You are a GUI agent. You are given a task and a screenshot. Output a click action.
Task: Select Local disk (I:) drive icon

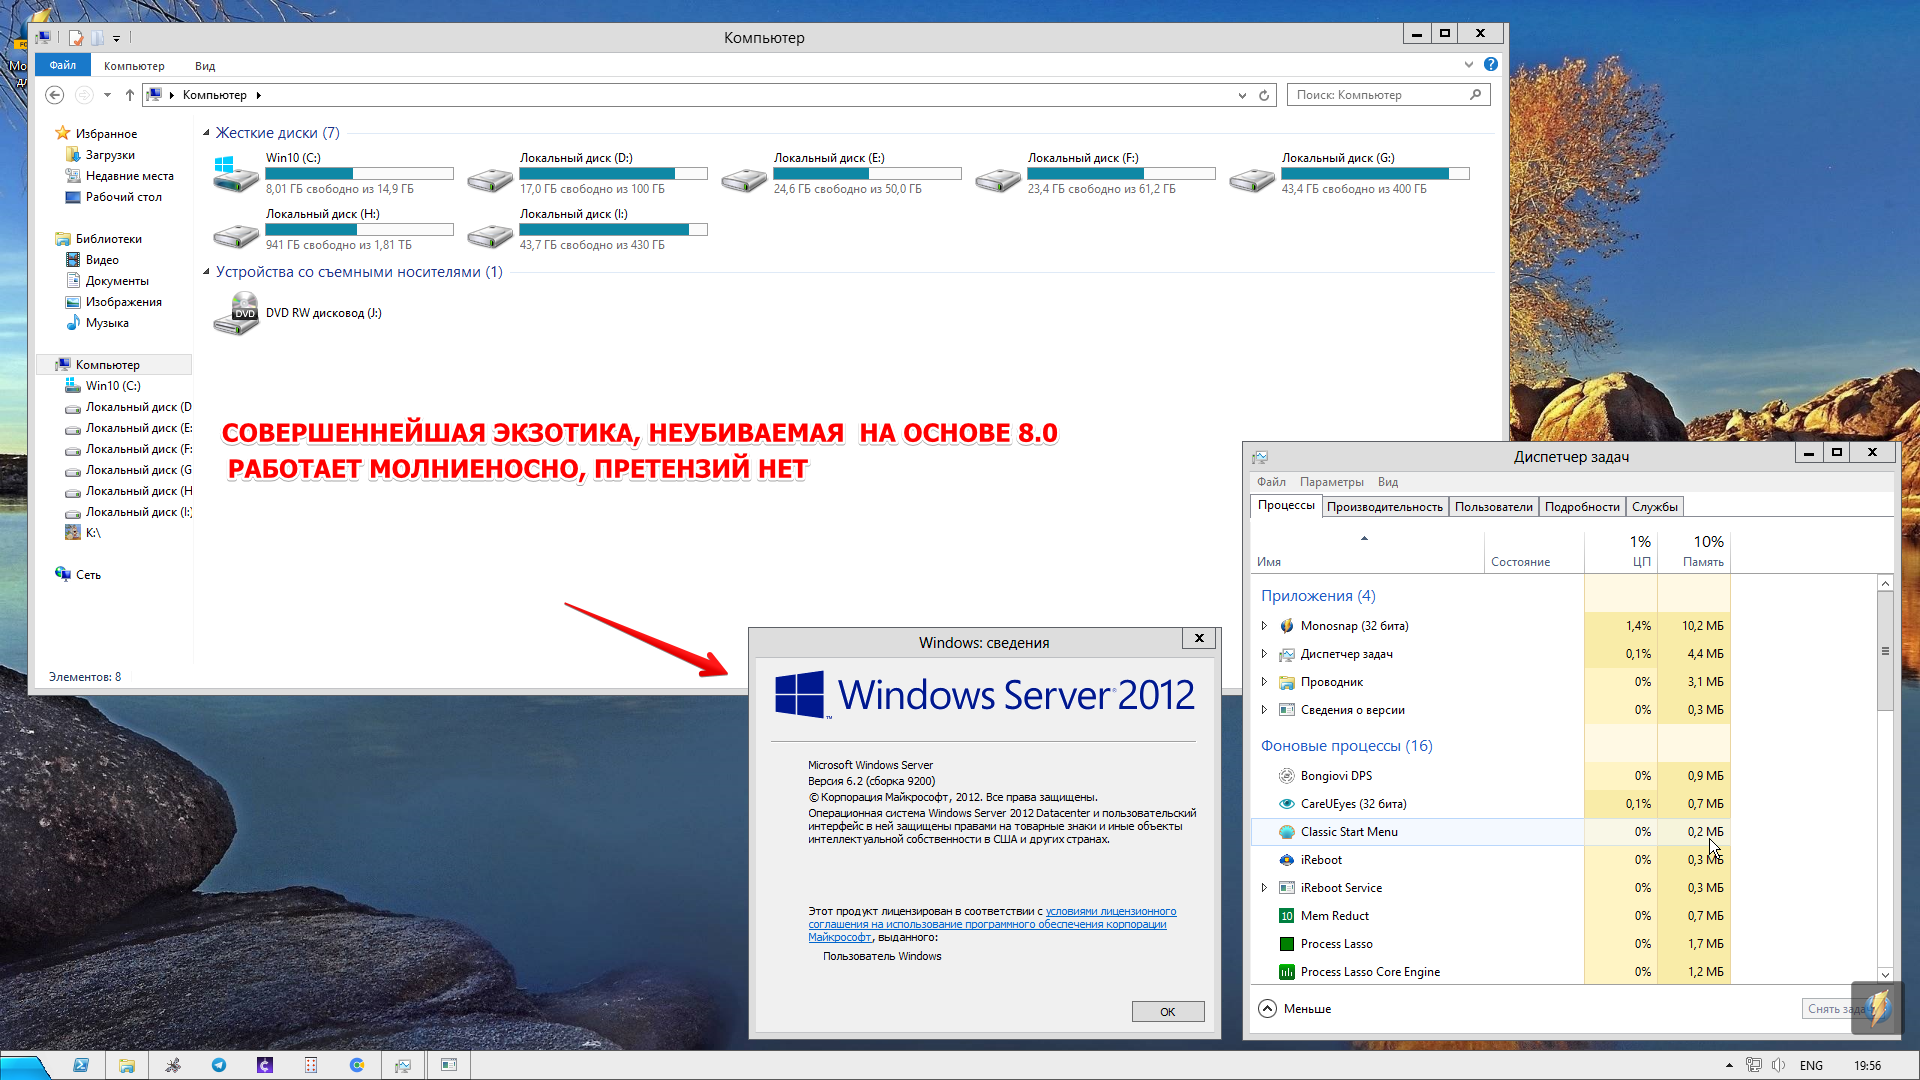tap(490, 236)
